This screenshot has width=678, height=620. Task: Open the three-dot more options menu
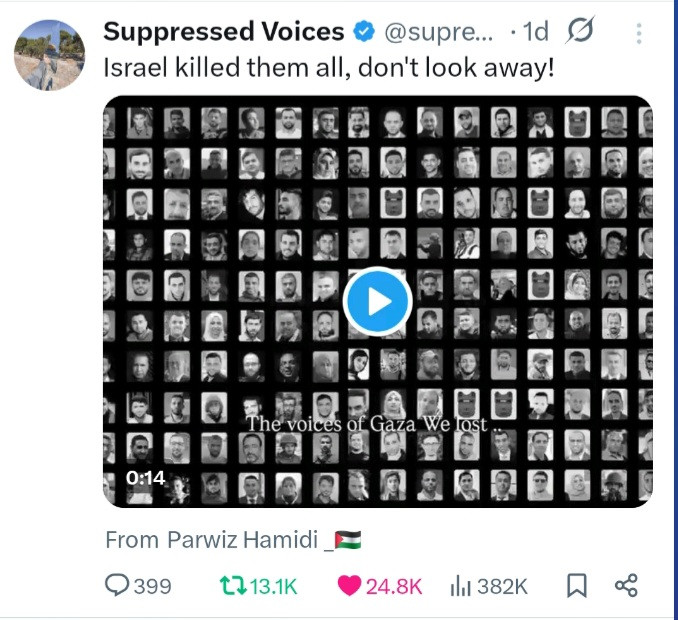pyautogui.click(x=639, y=33)
